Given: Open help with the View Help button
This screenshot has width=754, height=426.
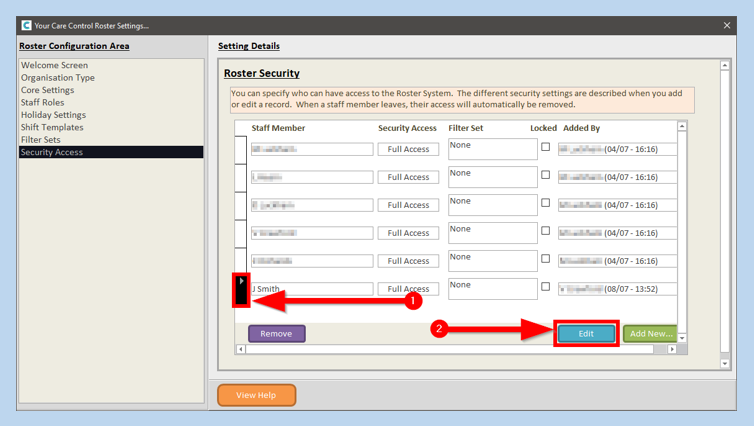Looking at the screenshot, I should point(256,395).
